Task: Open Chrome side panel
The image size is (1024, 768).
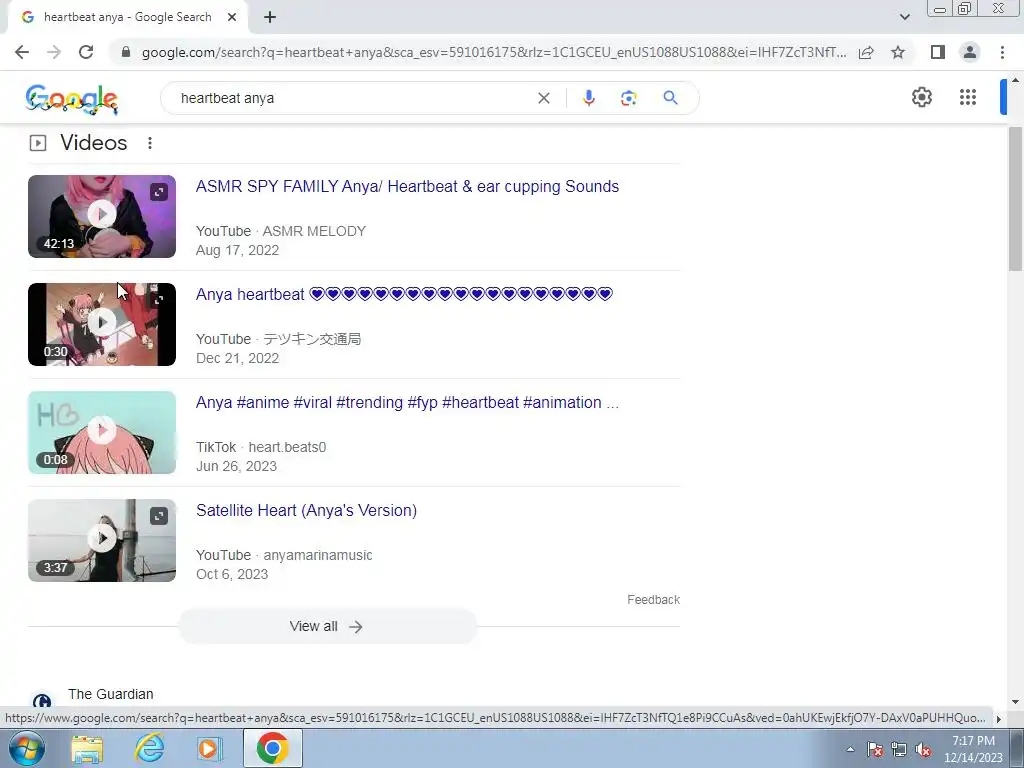Action: [x=938, y=52]
